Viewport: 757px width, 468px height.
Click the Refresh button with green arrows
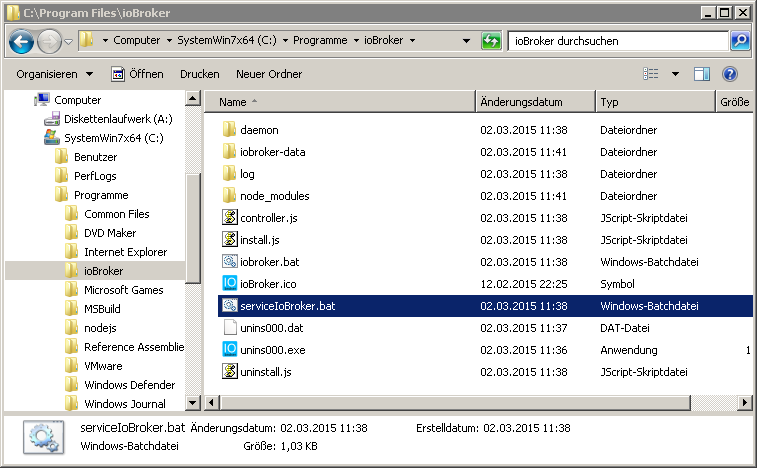(x=491, y=41)
